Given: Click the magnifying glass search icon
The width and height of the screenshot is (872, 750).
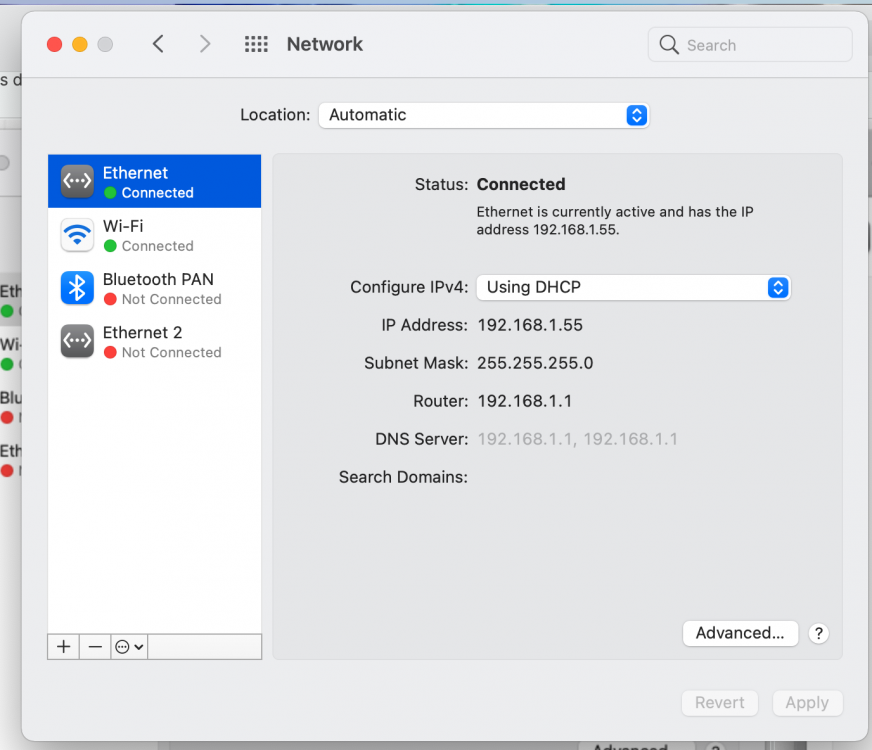Looking at the screenshot, I should (669, 44).
